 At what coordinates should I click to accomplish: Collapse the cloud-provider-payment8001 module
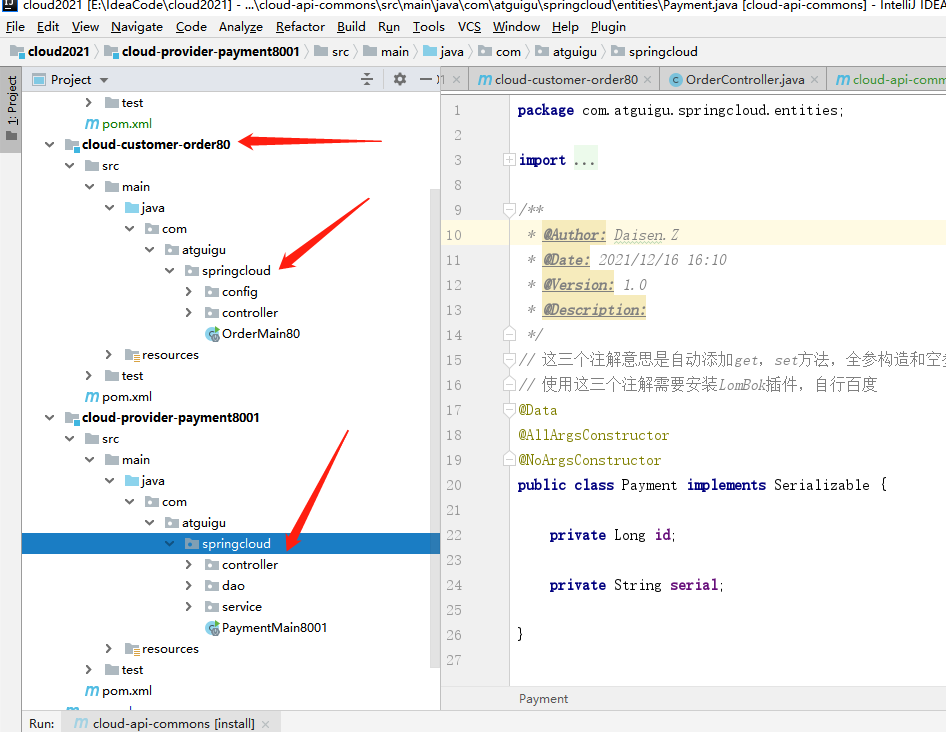point(49,418)
